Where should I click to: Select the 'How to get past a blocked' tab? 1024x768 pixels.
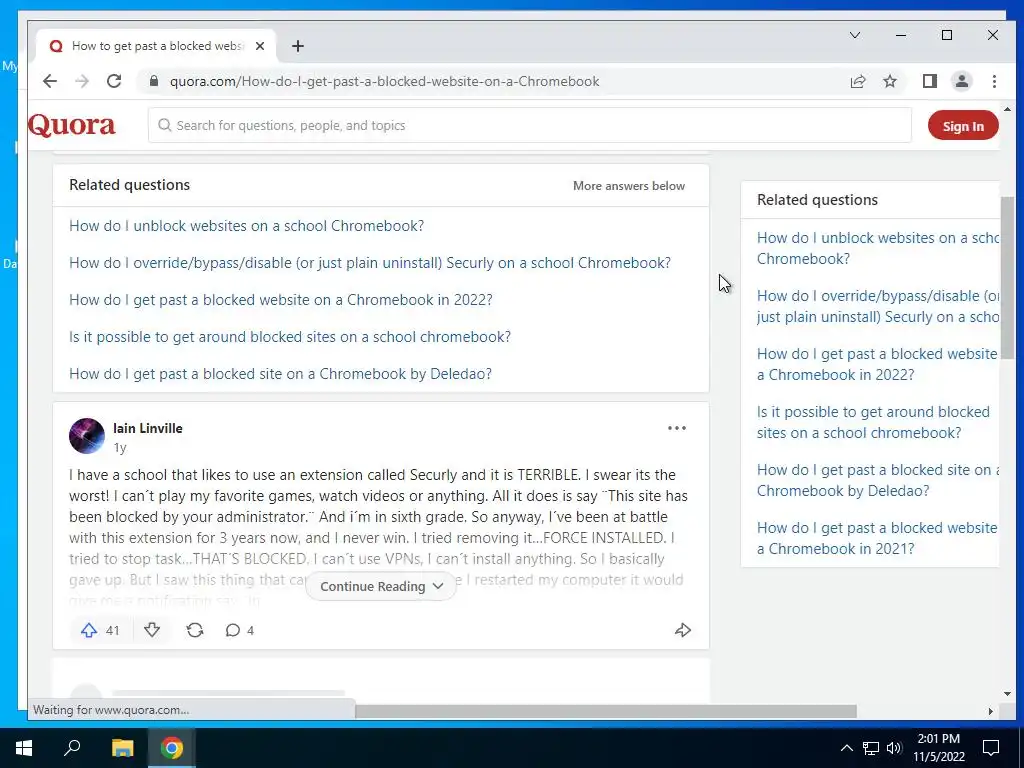coord(157,46)
